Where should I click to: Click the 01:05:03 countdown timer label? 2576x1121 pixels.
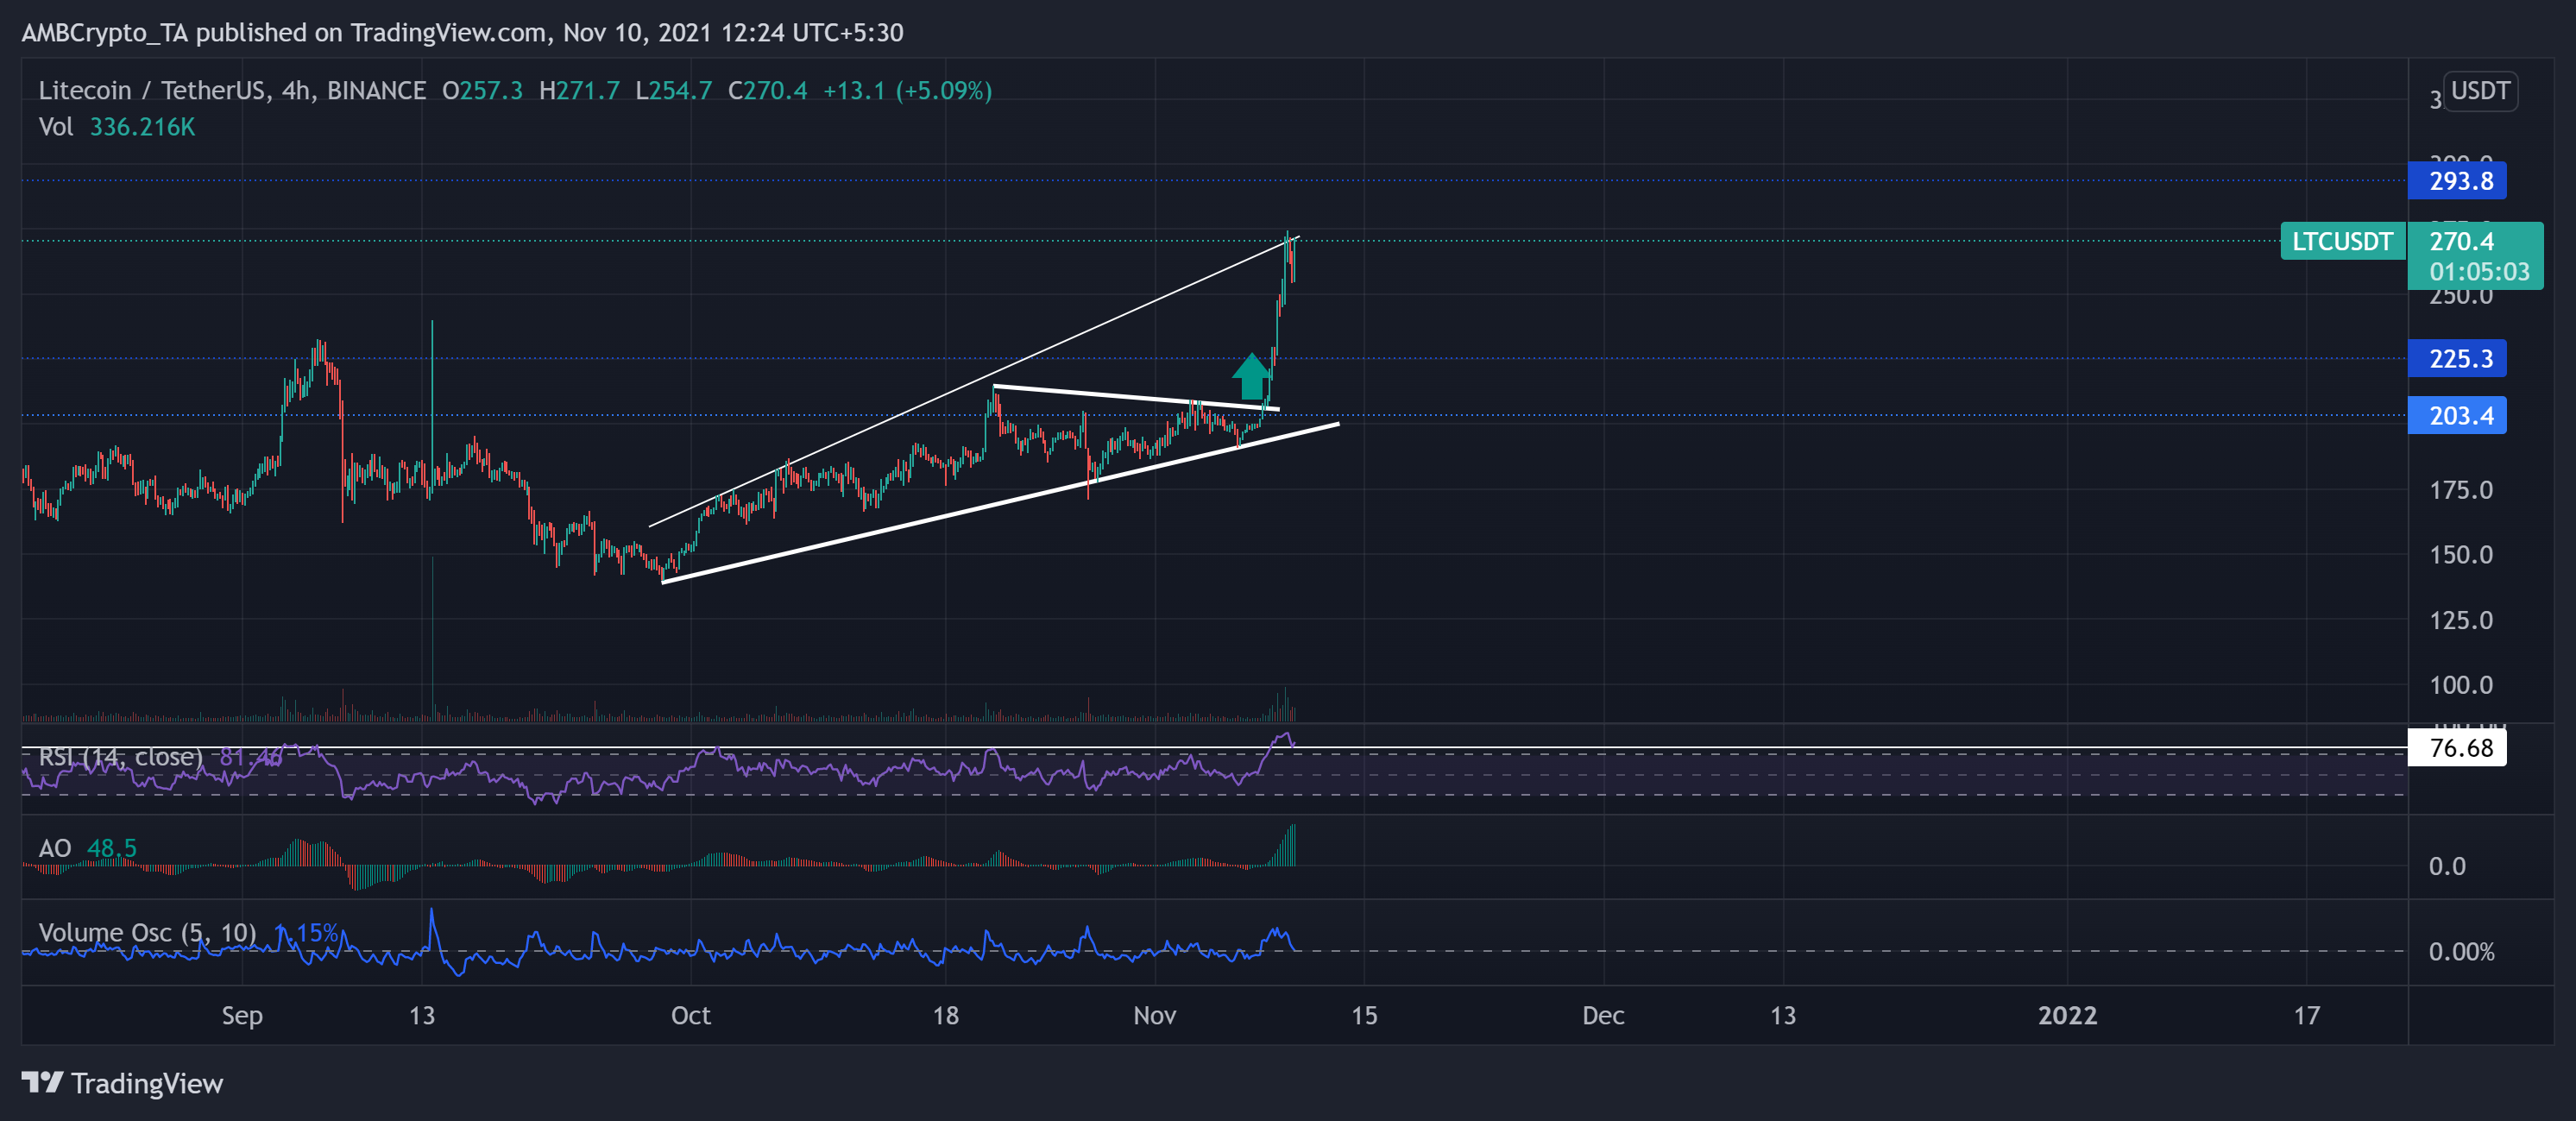(2479, 272)
